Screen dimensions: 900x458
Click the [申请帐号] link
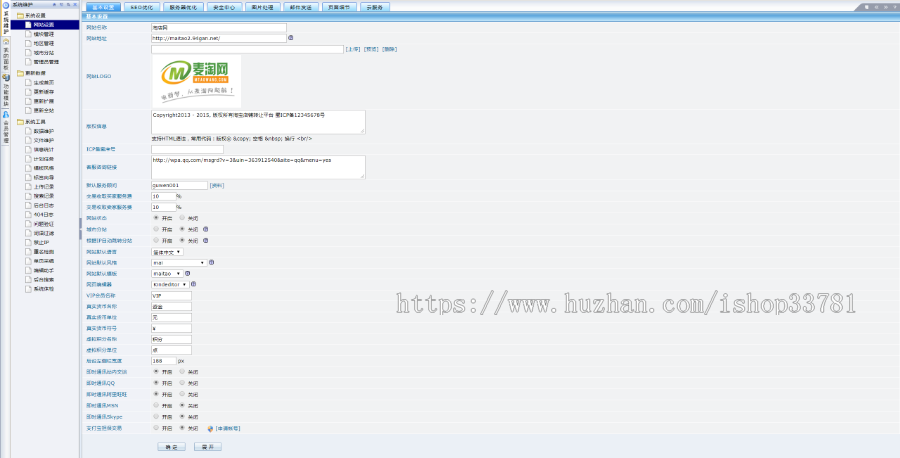click(228, 428)
